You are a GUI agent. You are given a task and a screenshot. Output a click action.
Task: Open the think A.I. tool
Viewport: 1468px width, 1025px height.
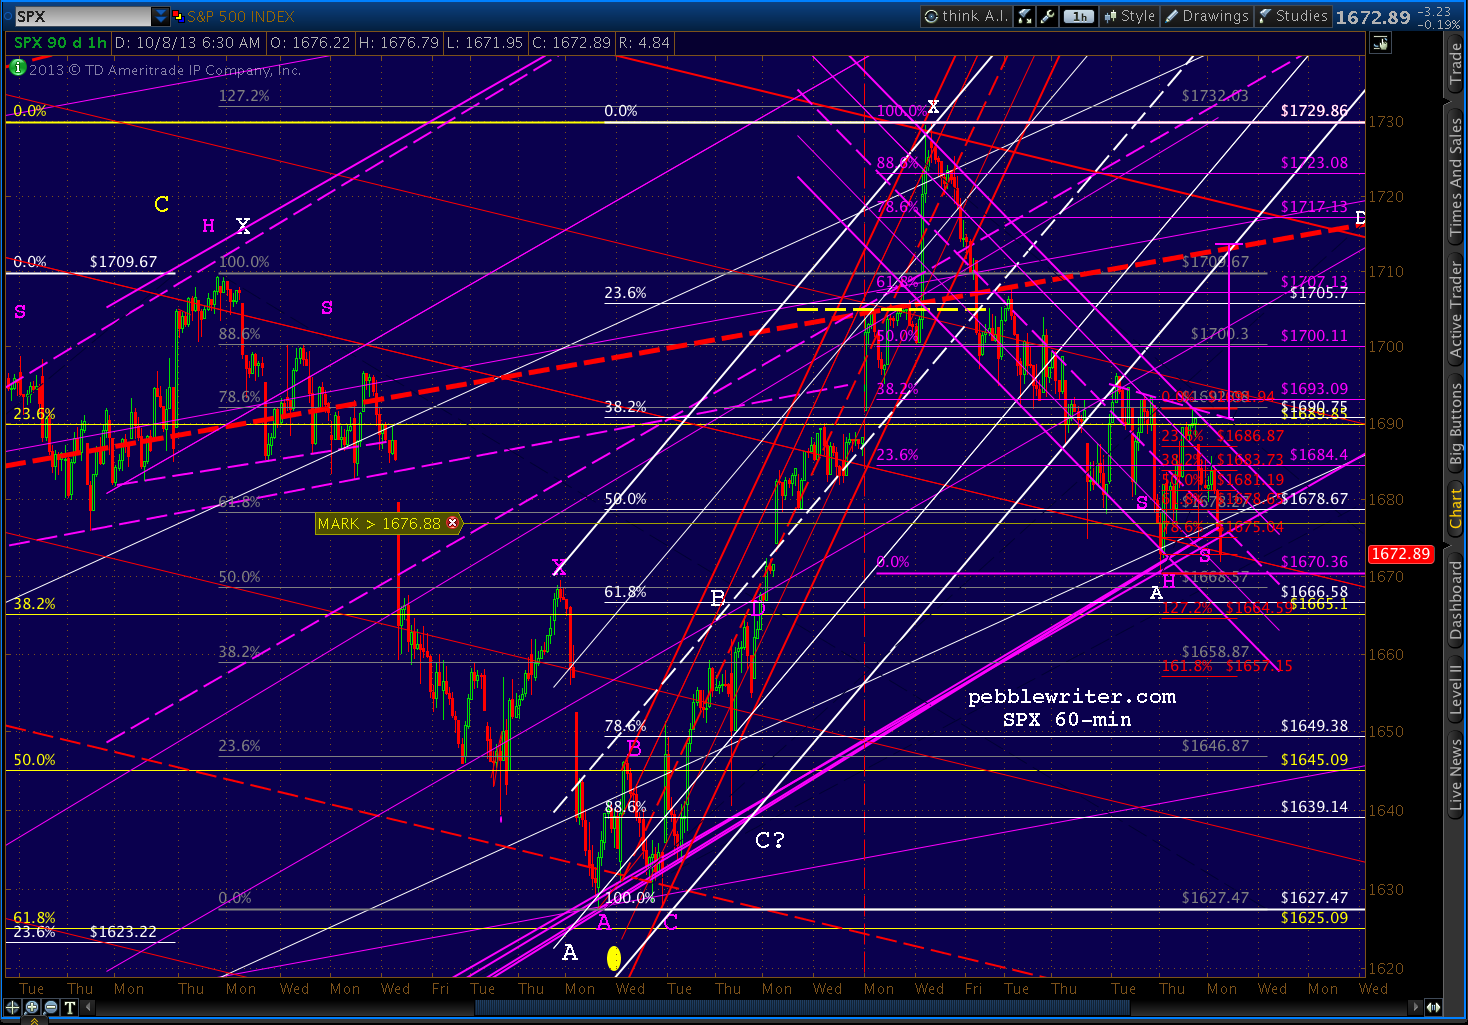pyautogui.click(x=966, y=16)
